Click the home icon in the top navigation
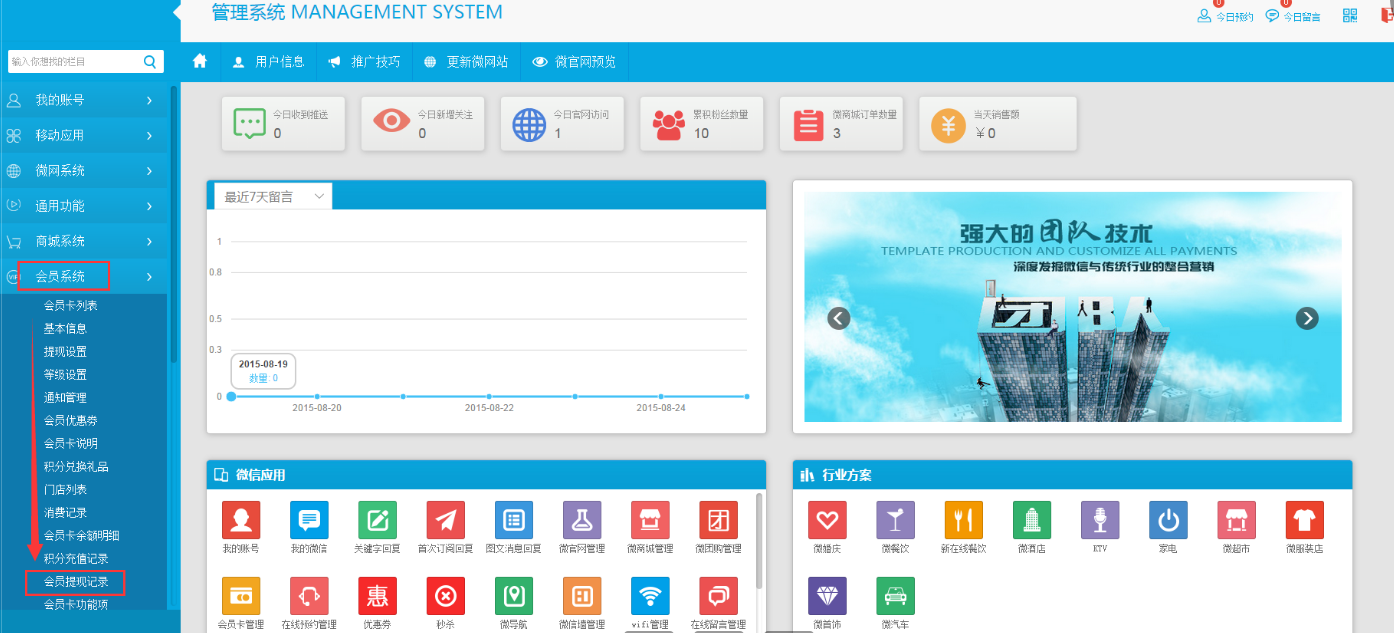Viewport: 1394px width, 633px height. (x=200, y=61)
